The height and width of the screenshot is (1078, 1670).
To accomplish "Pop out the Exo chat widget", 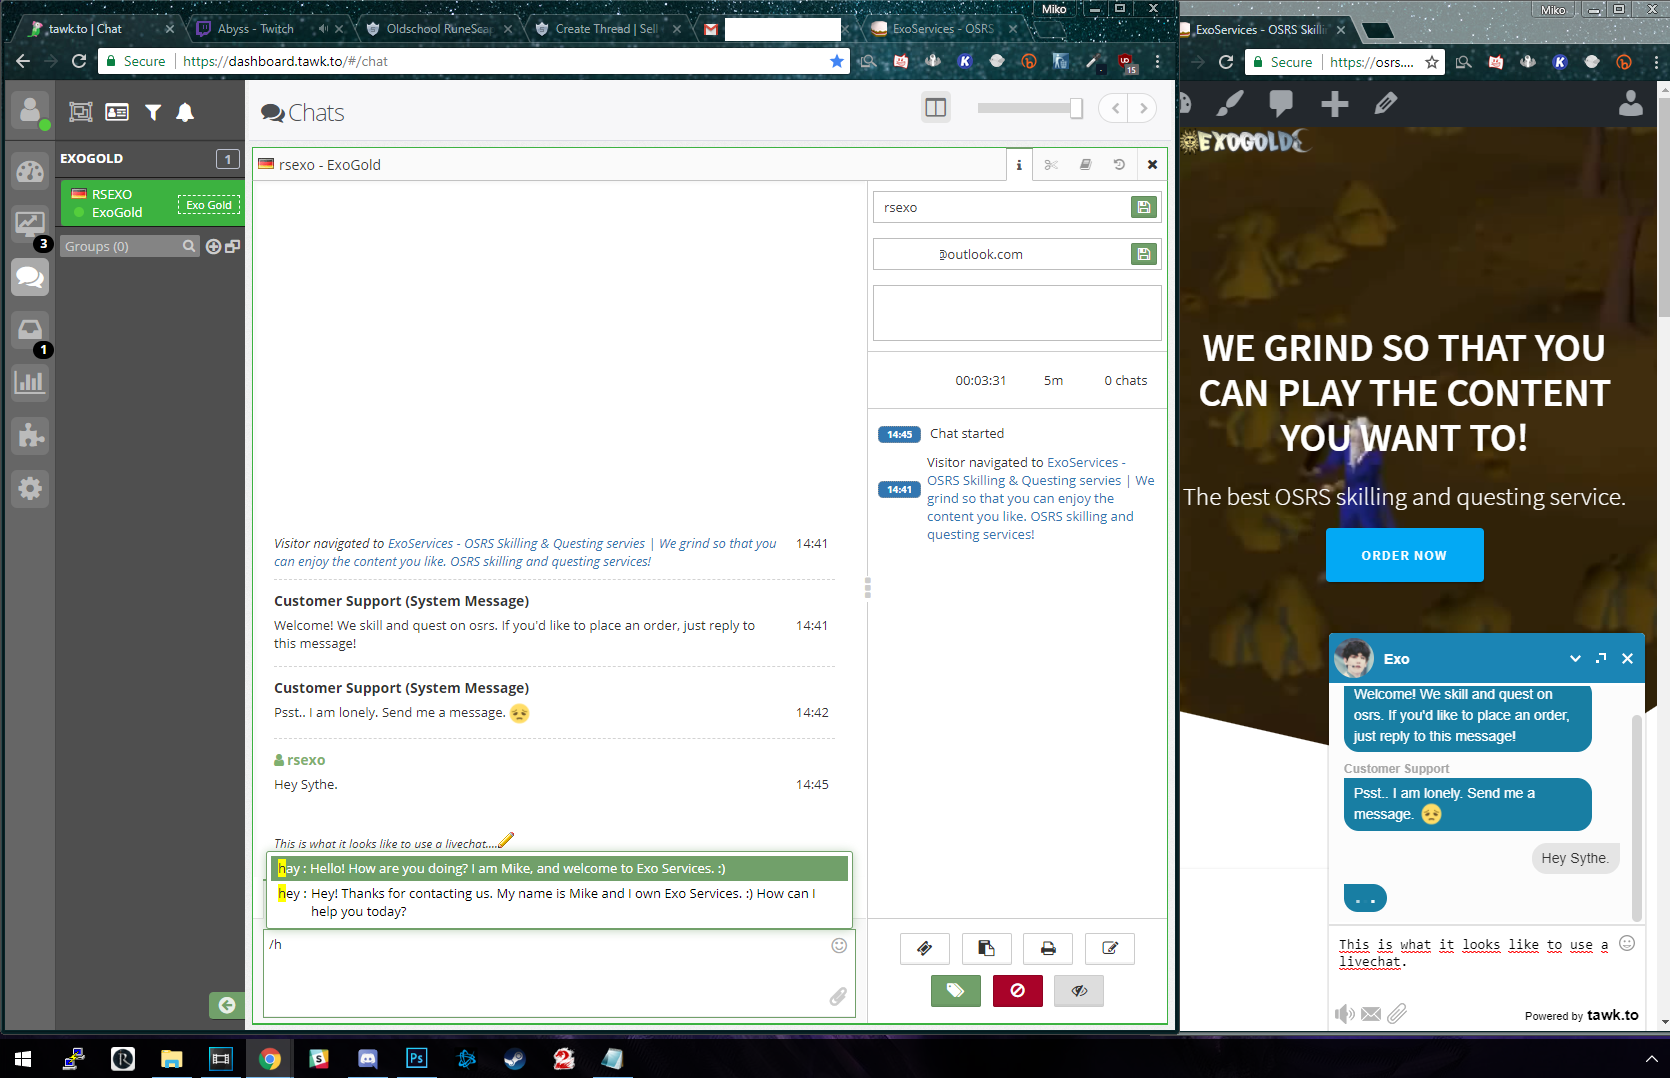I will [x=1601, y=658].
